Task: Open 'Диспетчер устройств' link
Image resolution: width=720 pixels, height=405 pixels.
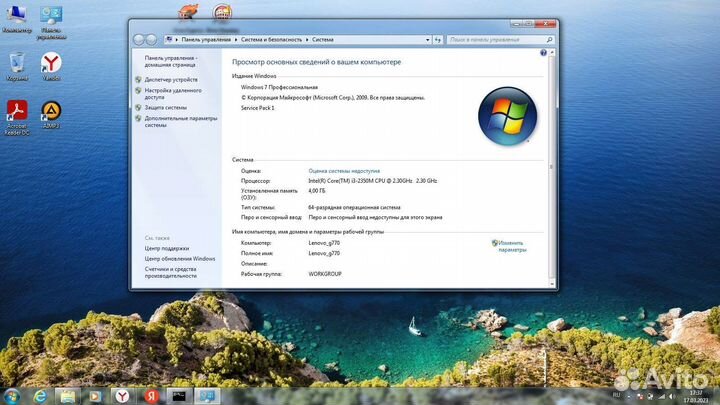Action: [171, 79]
